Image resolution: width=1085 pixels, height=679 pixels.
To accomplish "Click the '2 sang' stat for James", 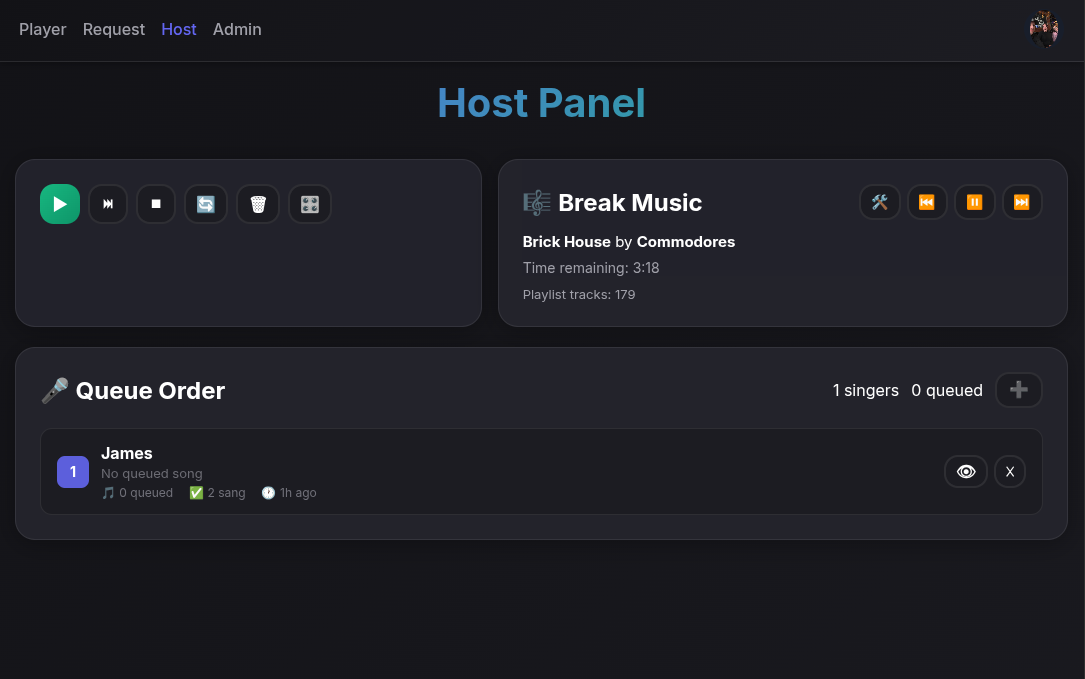I will coord(217,493).
